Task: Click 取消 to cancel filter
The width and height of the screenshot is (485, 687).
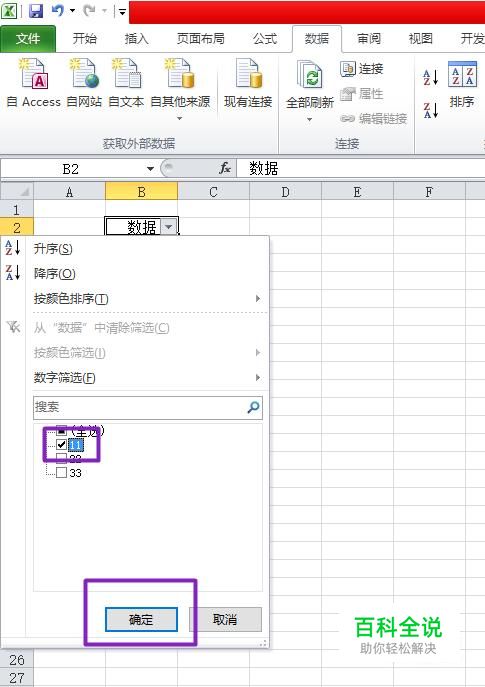Action: coord(225,619)
